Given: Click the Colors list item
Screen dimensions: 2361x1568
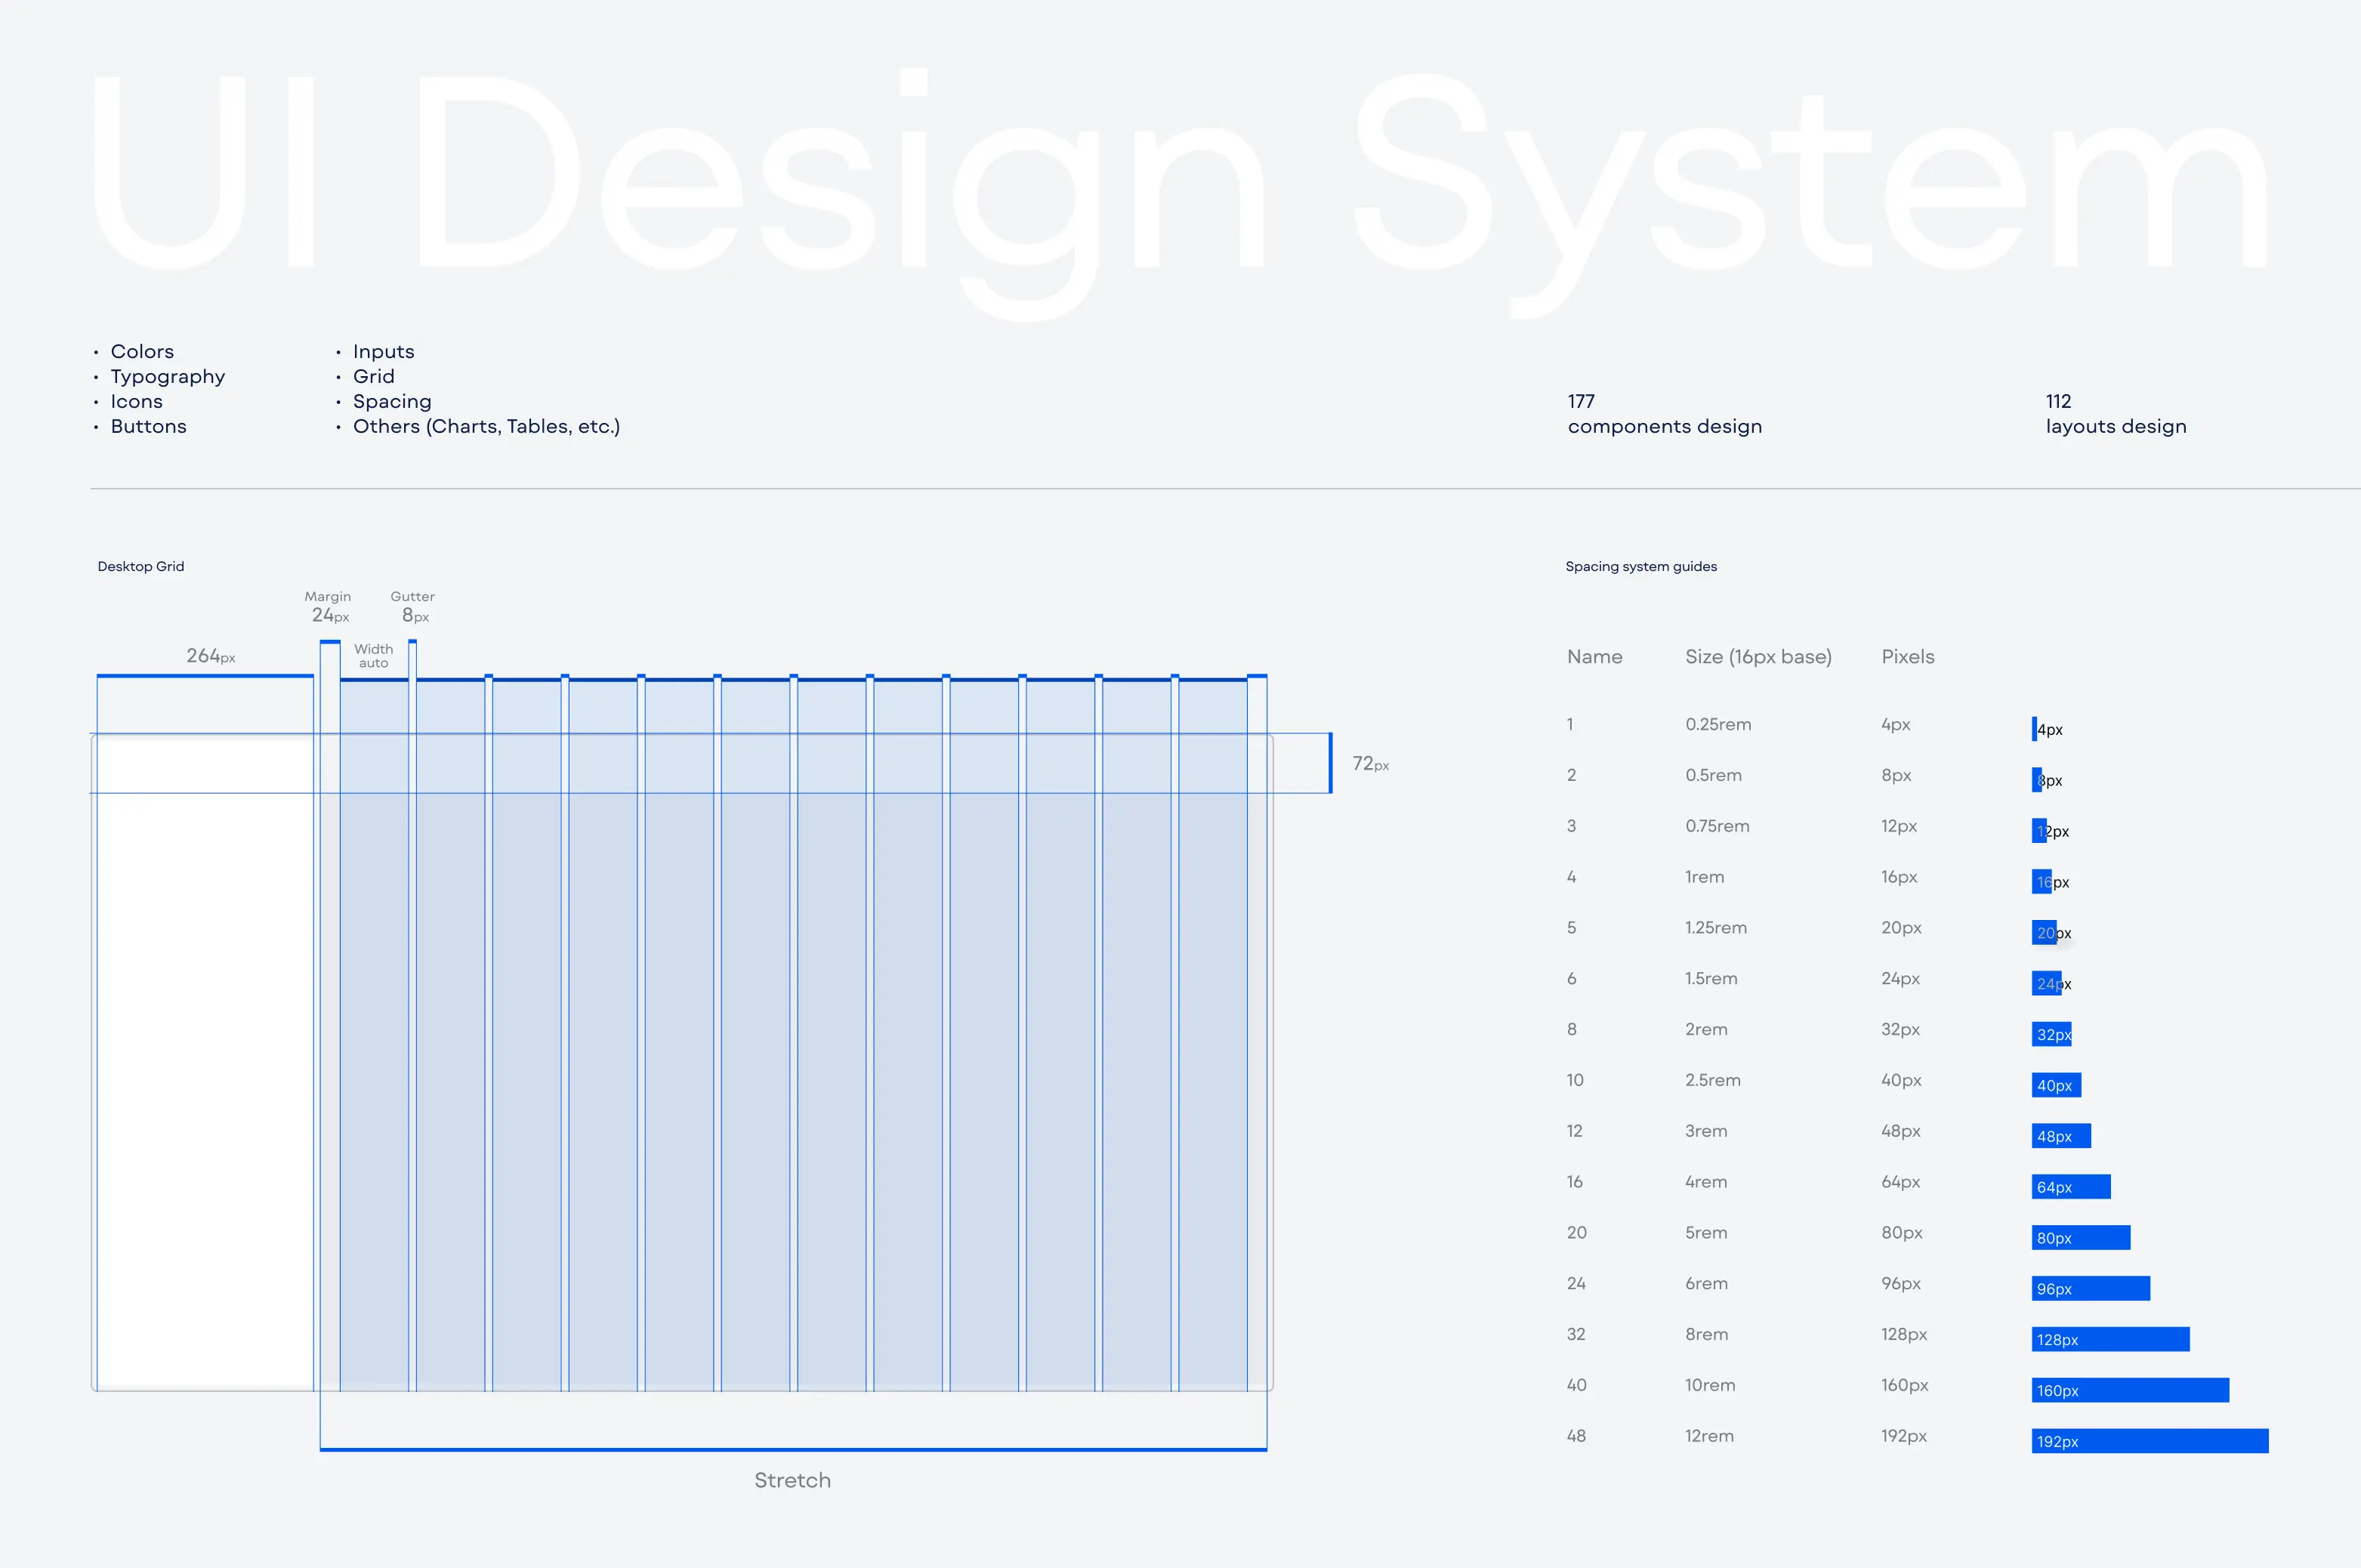Looking at the screenshot, I should pyautogui.click(x=142, y=352).
